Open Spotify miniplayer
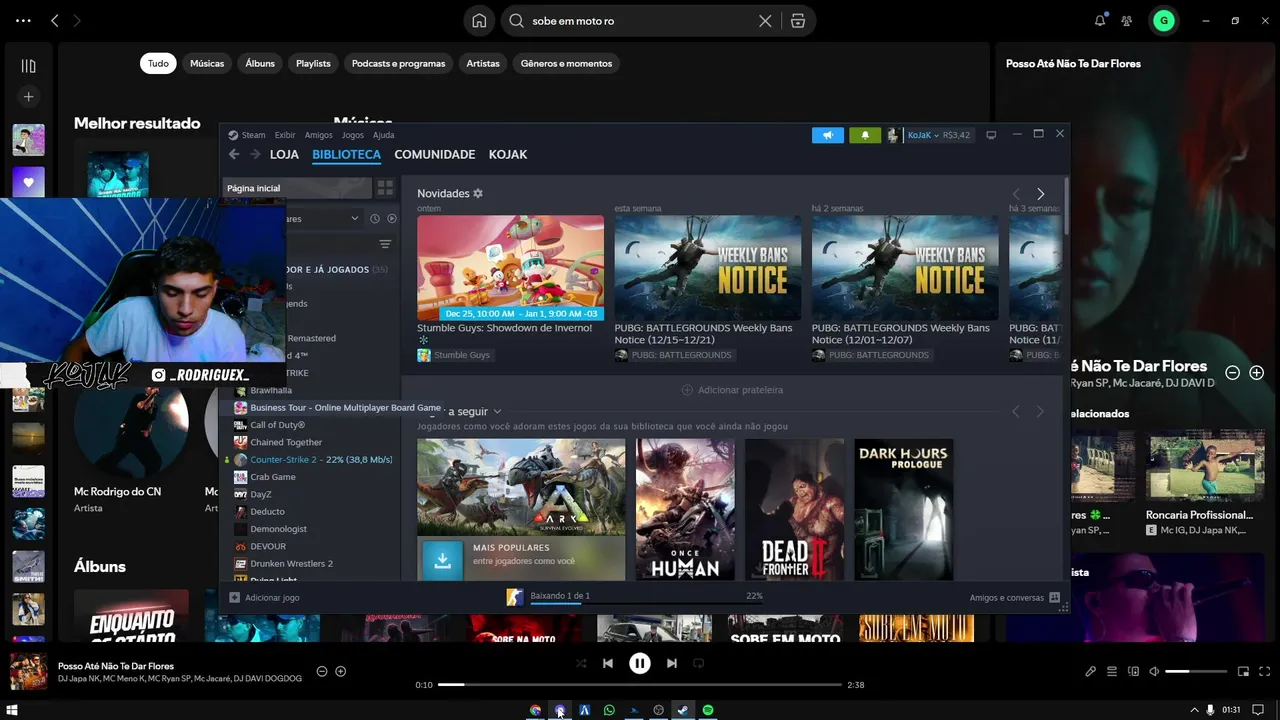Viewport: 1280px width, 720px height. 1243,671
